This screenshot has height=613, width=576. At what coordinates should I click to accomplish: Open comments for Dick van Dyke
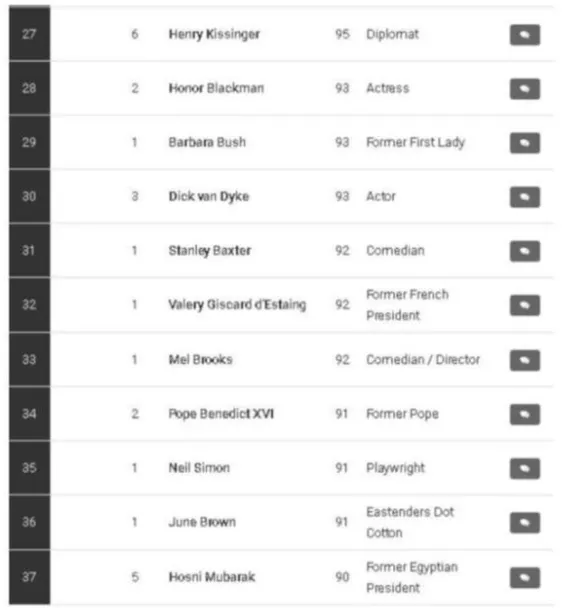(525, 197)
